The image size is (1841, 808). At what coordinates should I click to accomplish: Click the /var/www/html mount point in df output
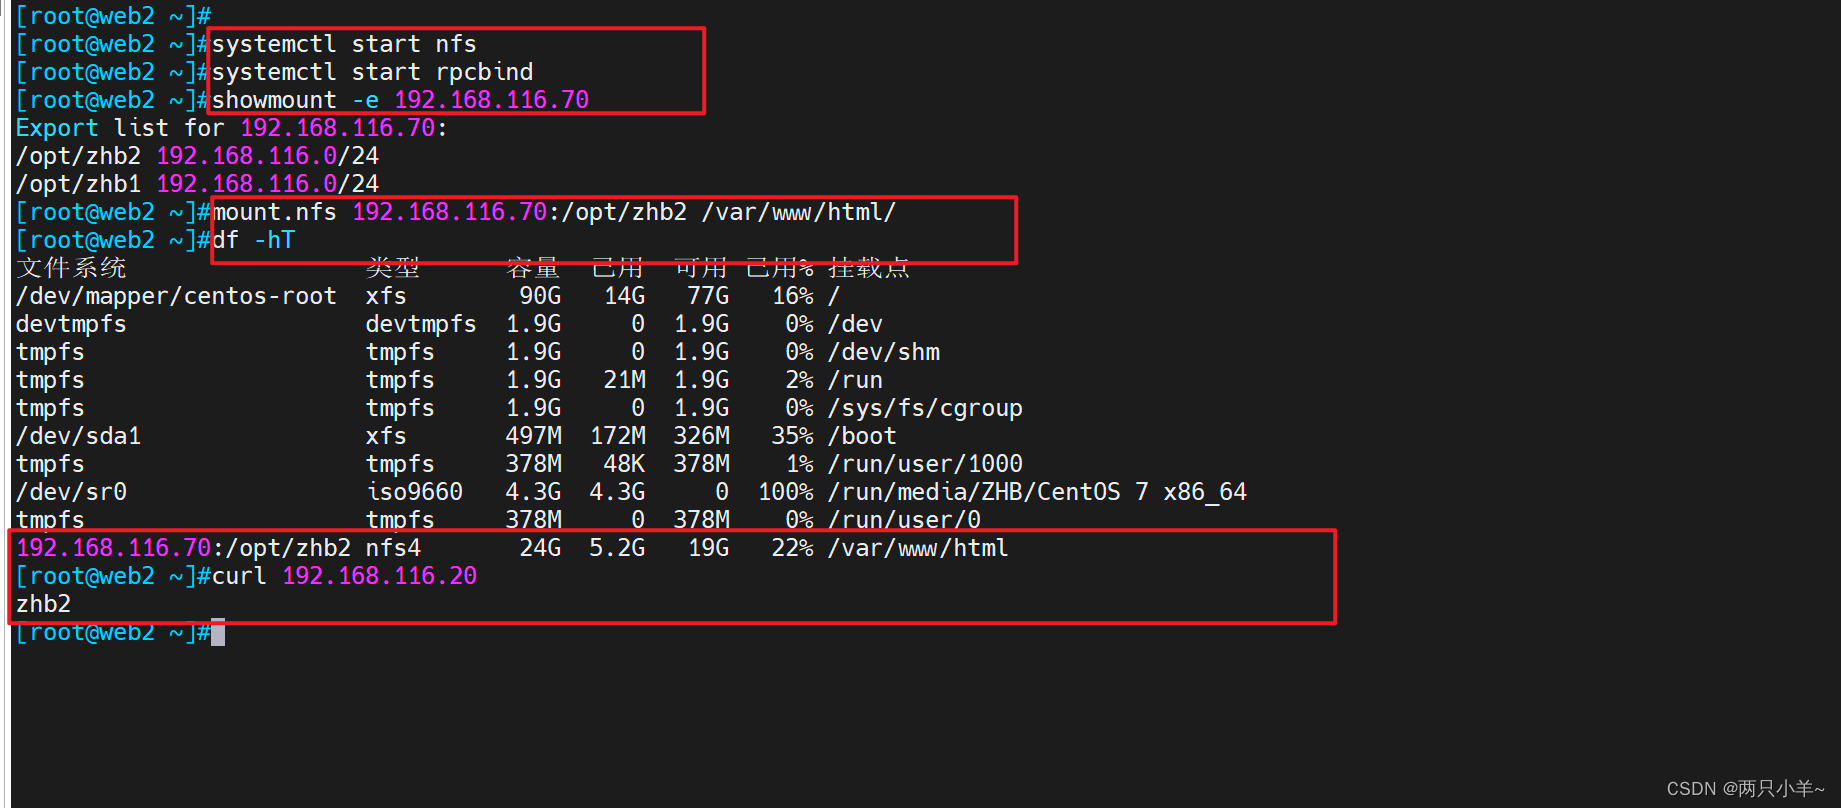(918, 548)
